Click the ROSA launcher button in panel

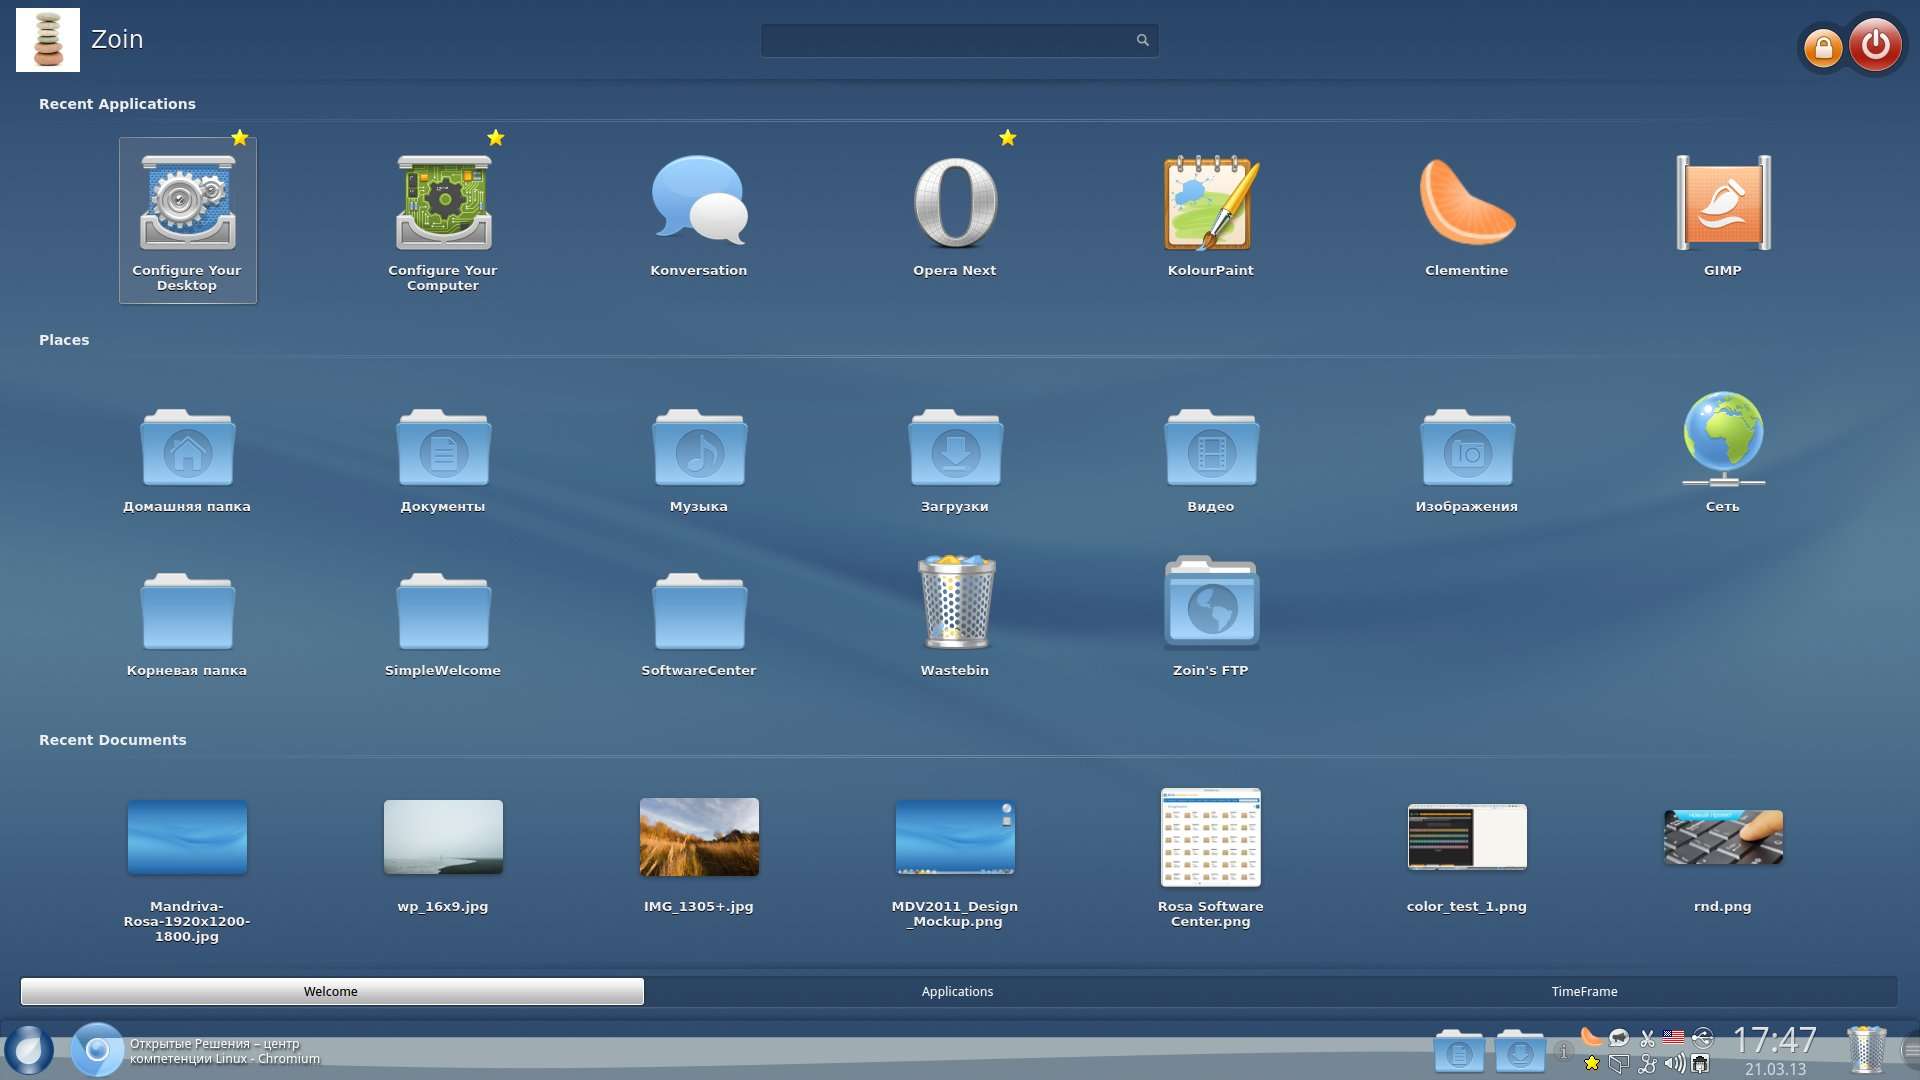pyautogui.click(x=29, y=1050)
